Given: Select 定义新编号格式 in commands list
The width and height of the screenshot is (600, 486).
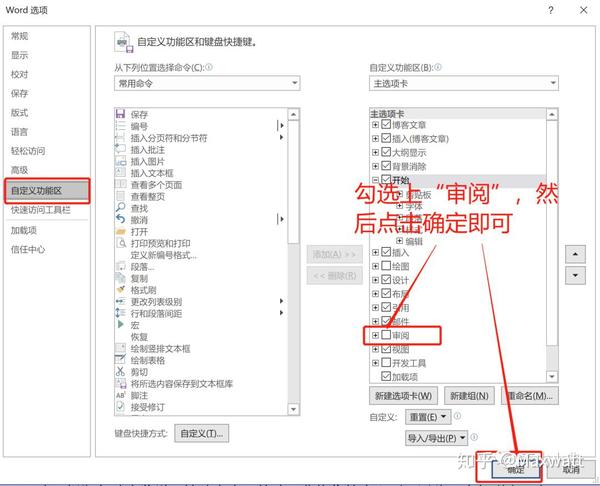Looking at the screenshot, I should pos(163,255).
